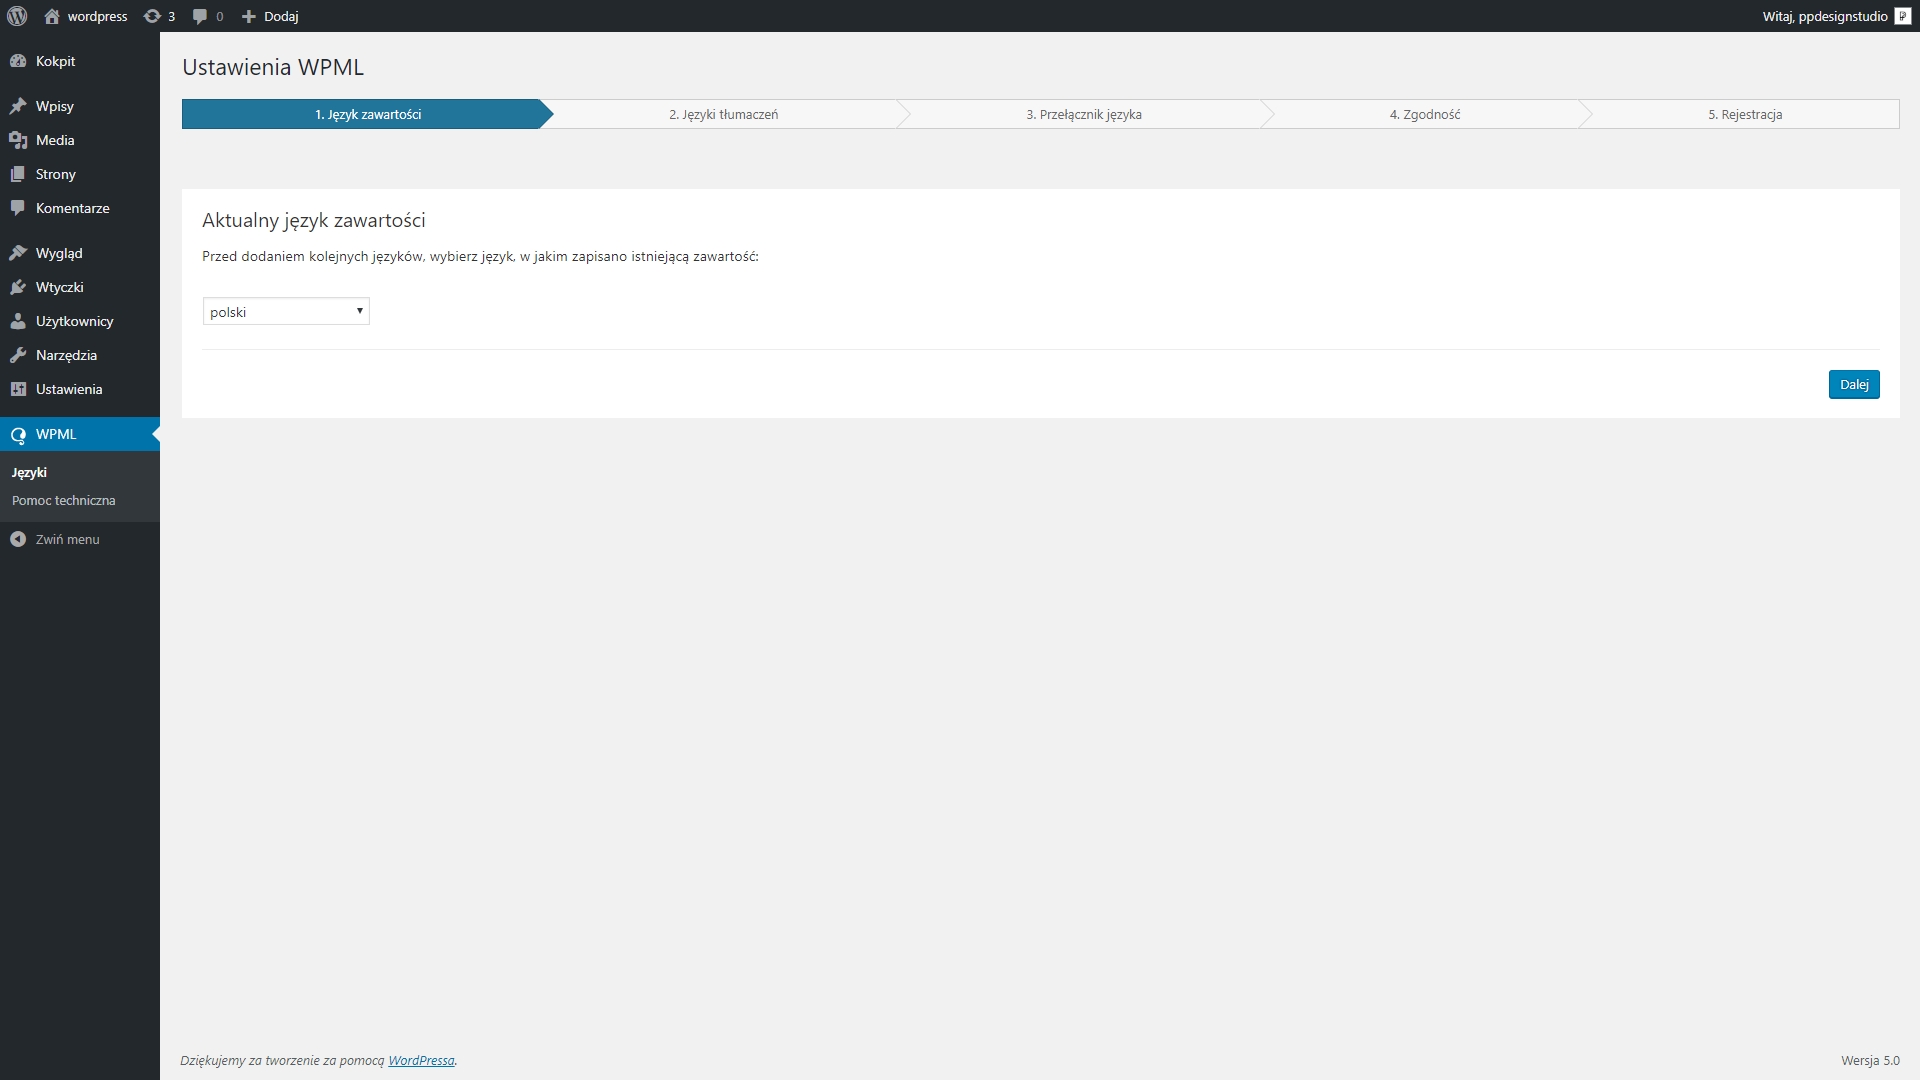1920x1080 pixels.
Task: Follow the WordPressa footer link
Action: click(421, 1060)
